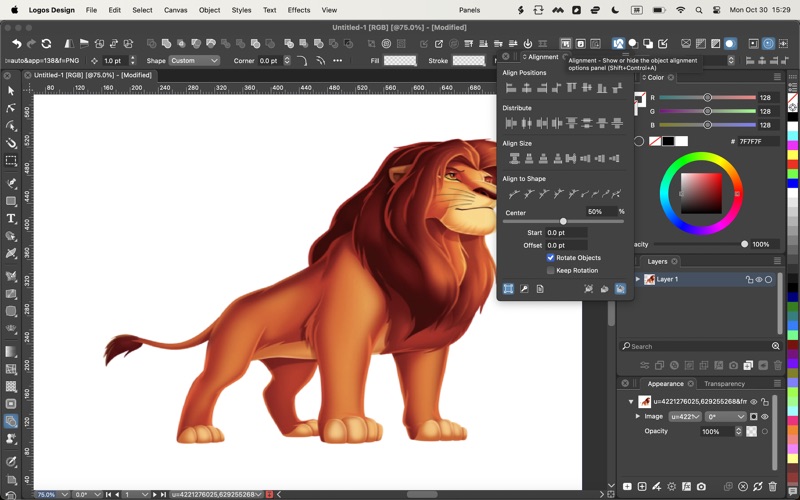800x500 pixels.
Task: Click the Logos Design app menu
Action: click(x=52, y=10)
